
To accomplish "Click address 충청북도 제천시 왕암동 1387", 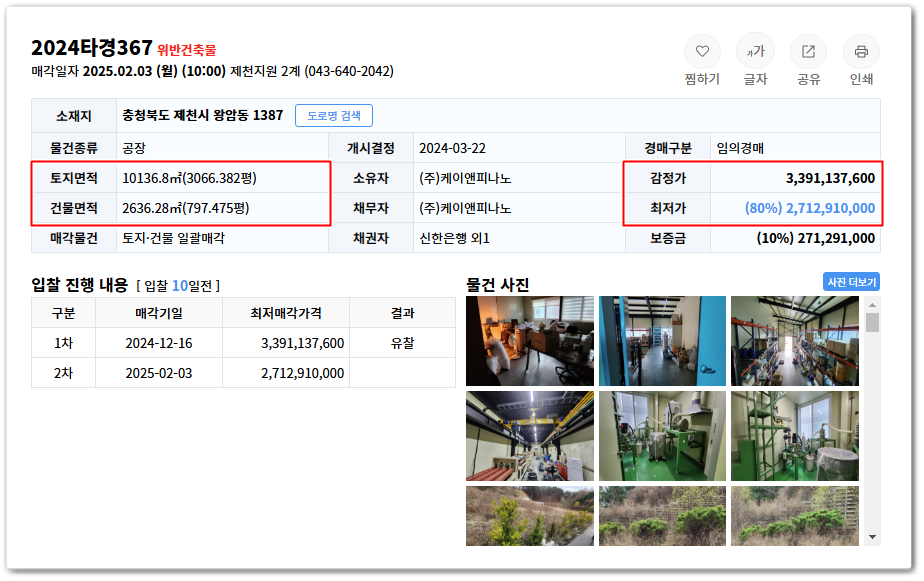I will [203, 115].
